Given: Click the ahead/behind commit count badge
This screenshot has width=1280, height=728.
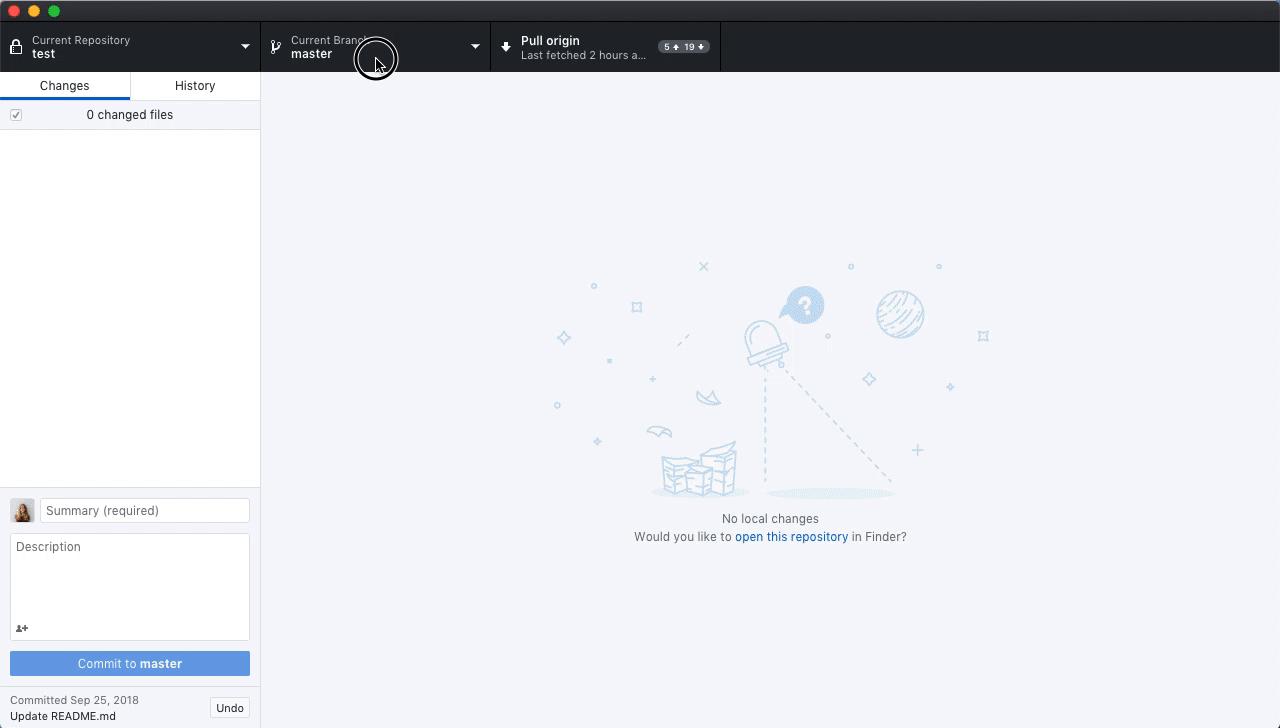Looking at the screenshot, I should click(684, 47).
